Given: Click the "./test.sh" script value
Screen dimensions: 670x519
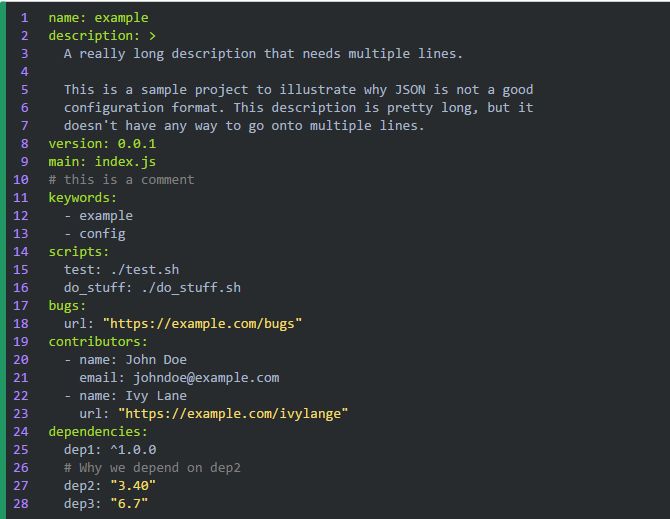Looking at the screenshot, I should [144, 269].
